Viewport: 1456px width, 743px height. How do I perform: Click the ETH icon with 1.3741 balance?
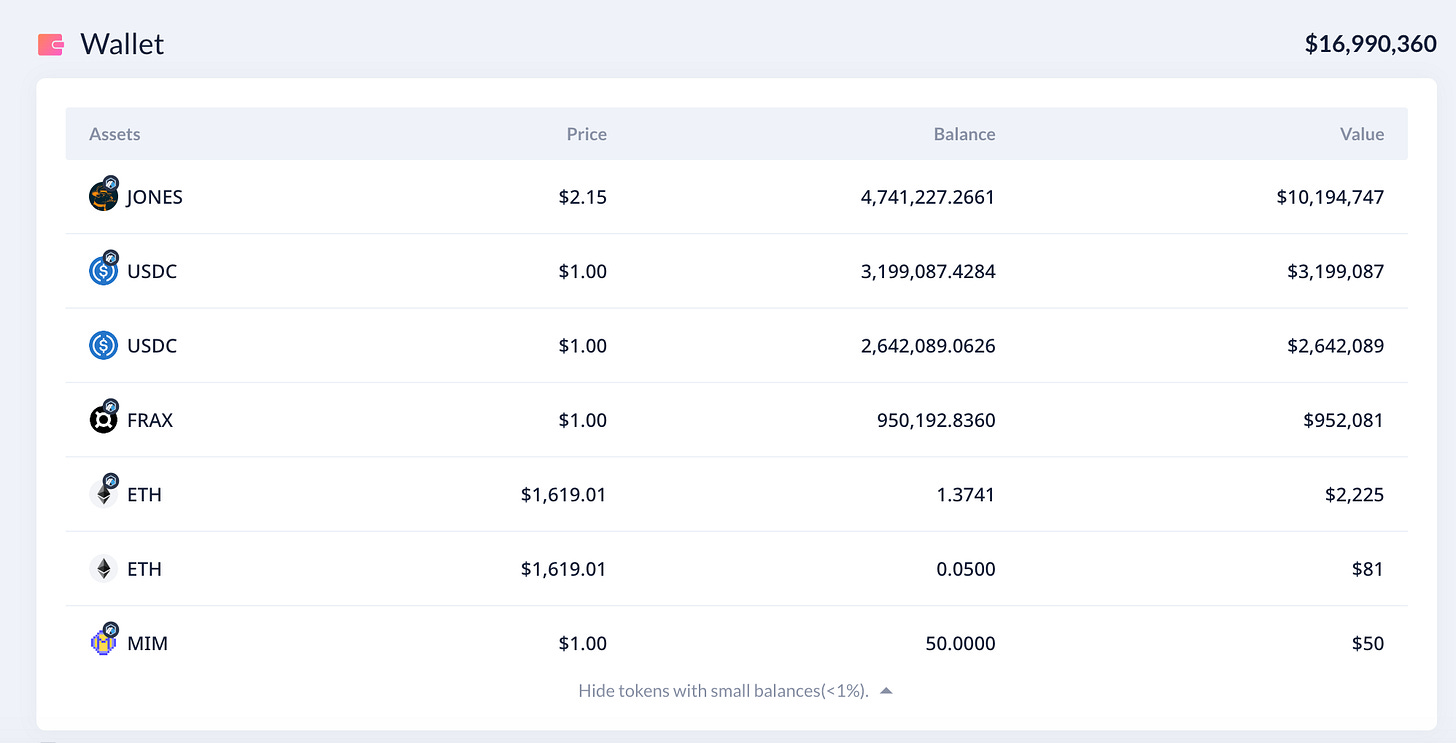(103, 492)
